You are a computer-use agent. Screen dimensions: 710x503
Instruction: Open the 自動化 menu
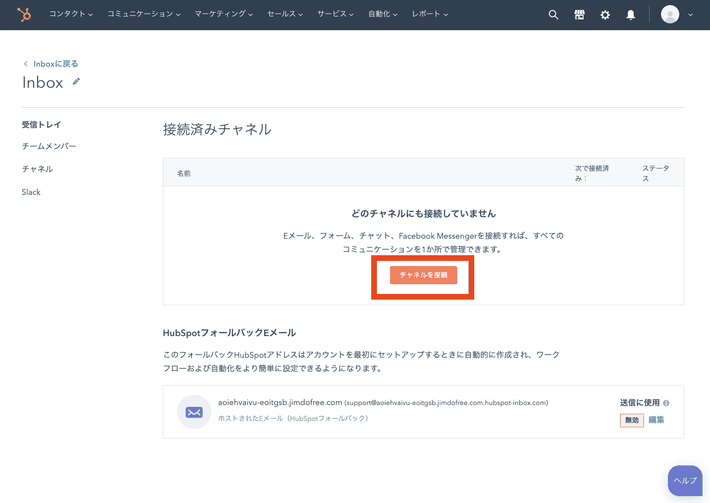[x=383, y=14]
